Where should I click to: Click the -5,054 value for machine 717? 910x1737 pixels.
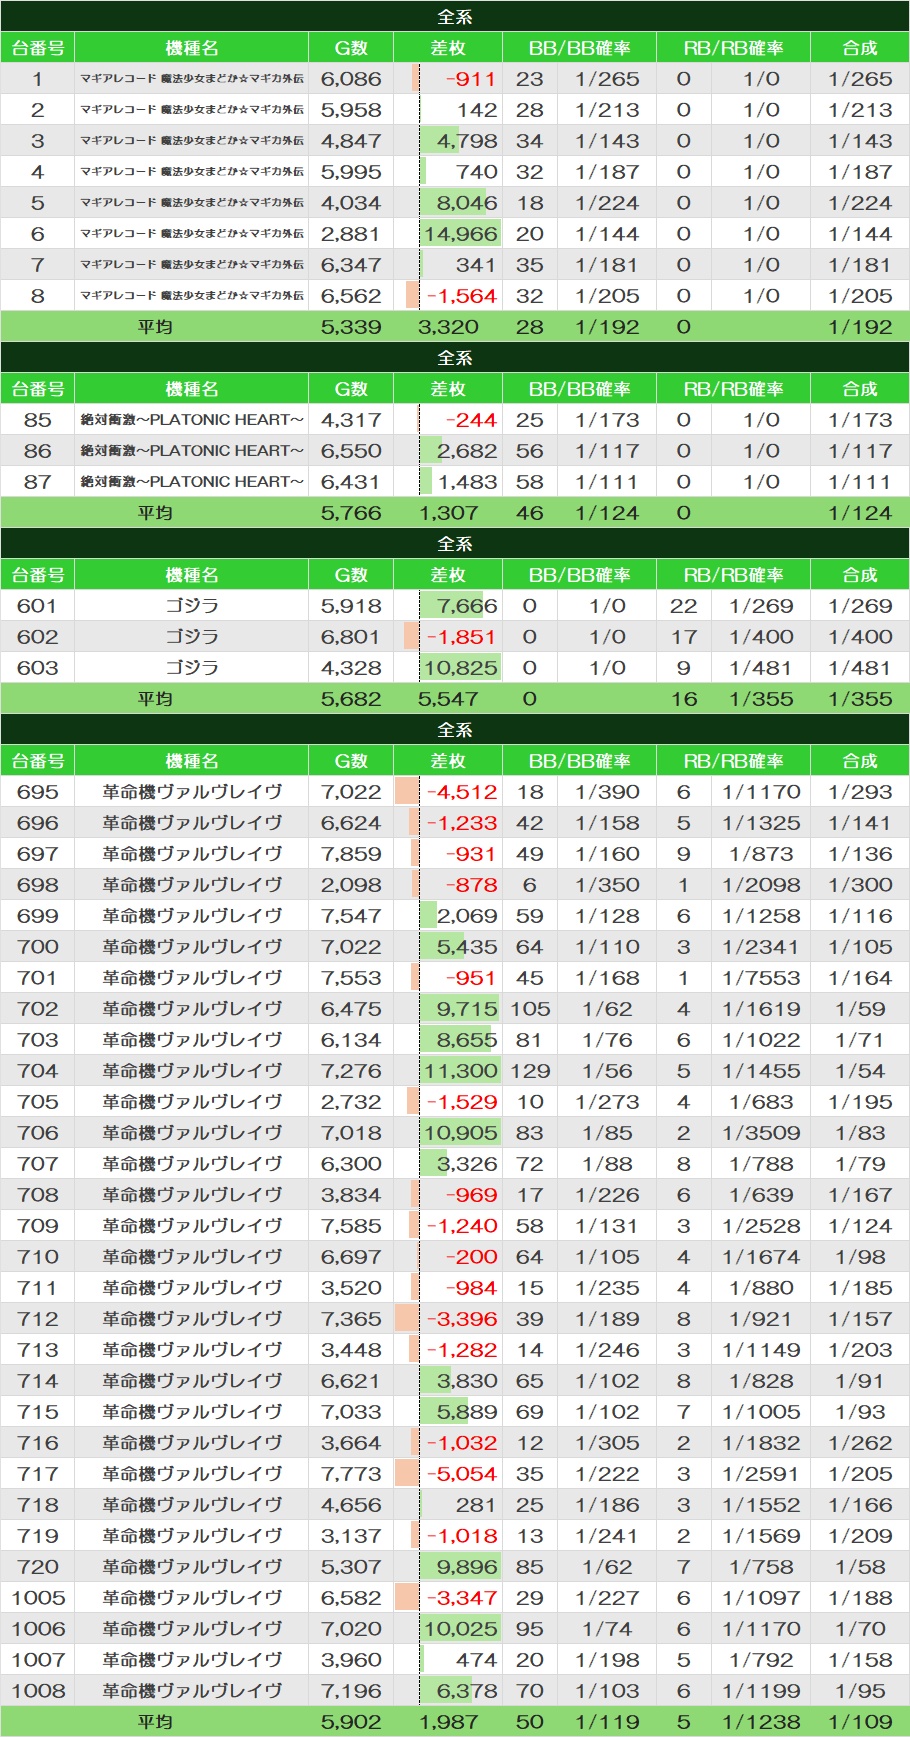[462, 1474]
